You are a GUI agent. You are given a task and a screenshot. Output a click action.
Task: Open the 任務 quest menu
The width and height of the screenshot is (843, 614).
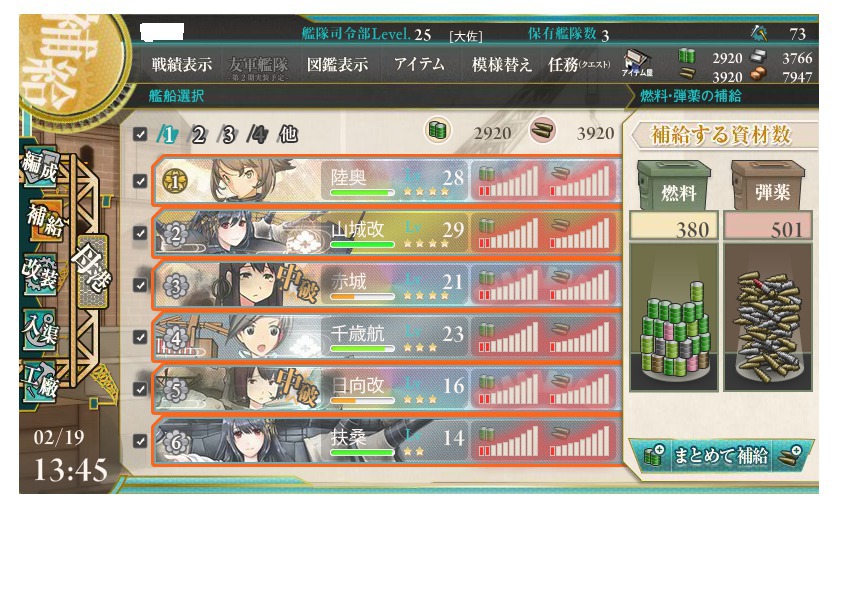click(579, 65)
